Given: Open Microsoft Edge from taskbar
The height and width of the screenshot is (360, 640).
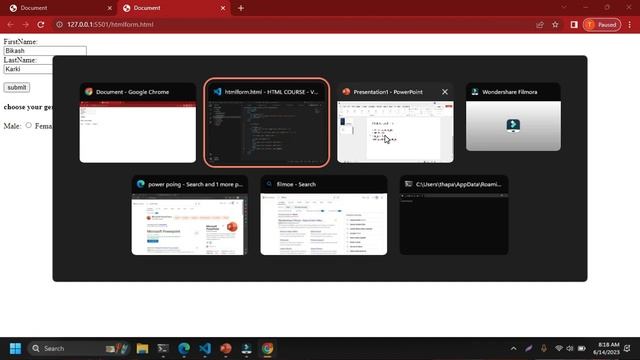Looking at the screenshot, I should [184, 348].
